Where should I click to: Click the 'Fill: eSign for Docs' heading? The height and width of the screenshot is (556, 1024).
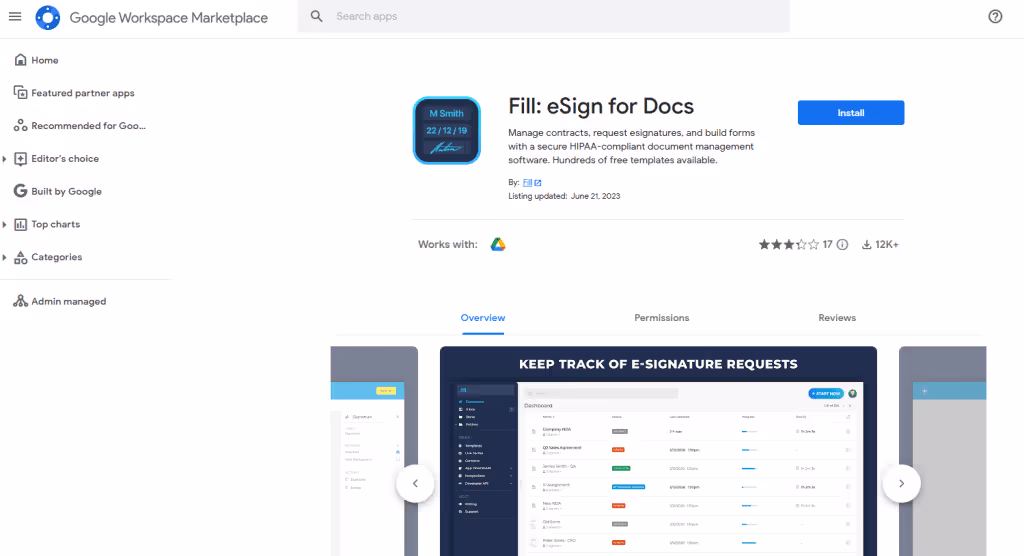pyautogui.click(x=601, y=106)
